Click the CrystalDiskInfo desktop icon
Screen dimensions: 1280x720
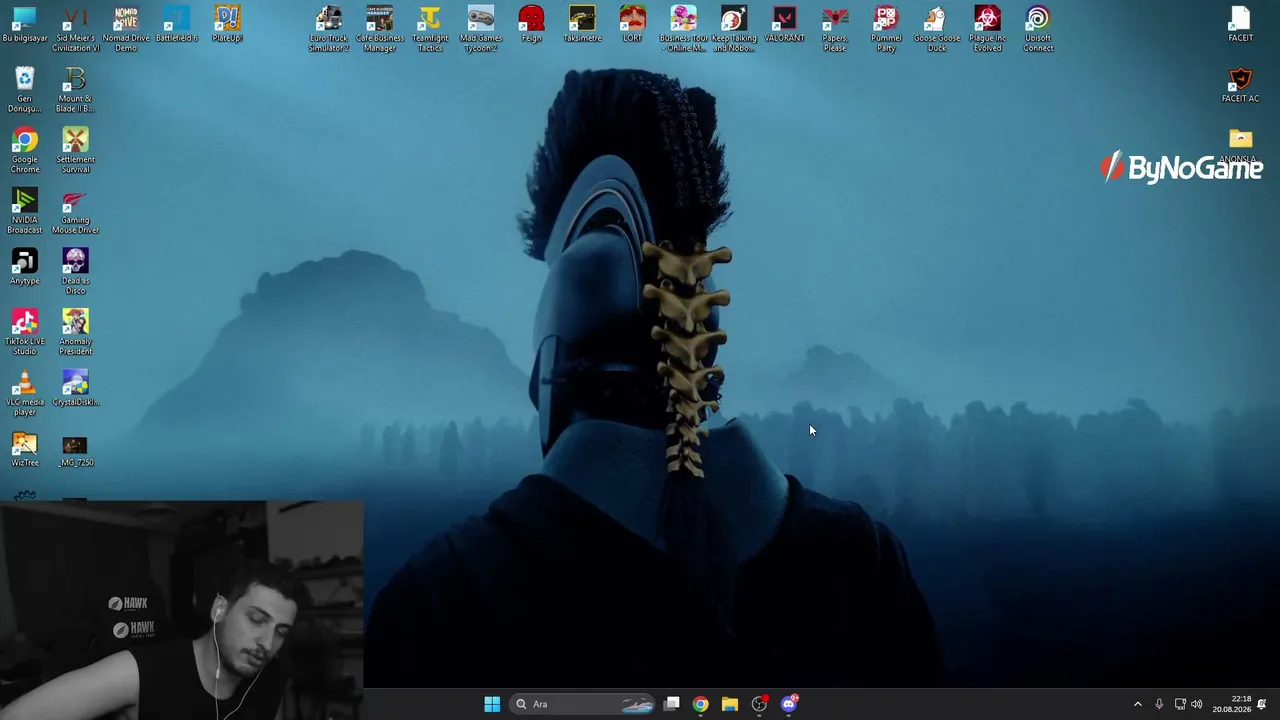tap(75, 389)
